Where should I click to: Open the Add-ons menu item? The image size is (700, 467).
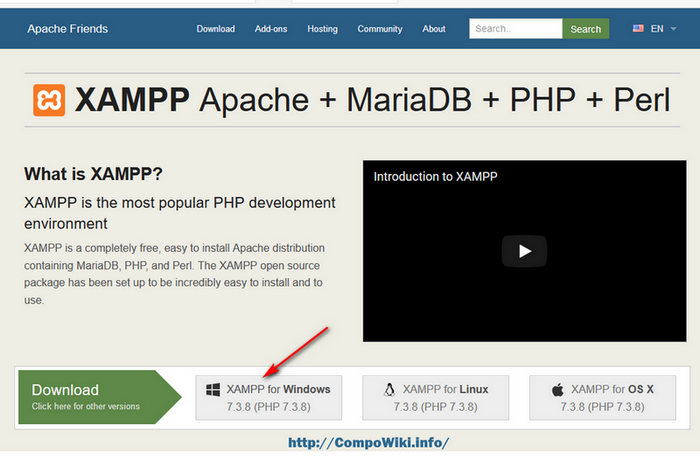(271, 29)
